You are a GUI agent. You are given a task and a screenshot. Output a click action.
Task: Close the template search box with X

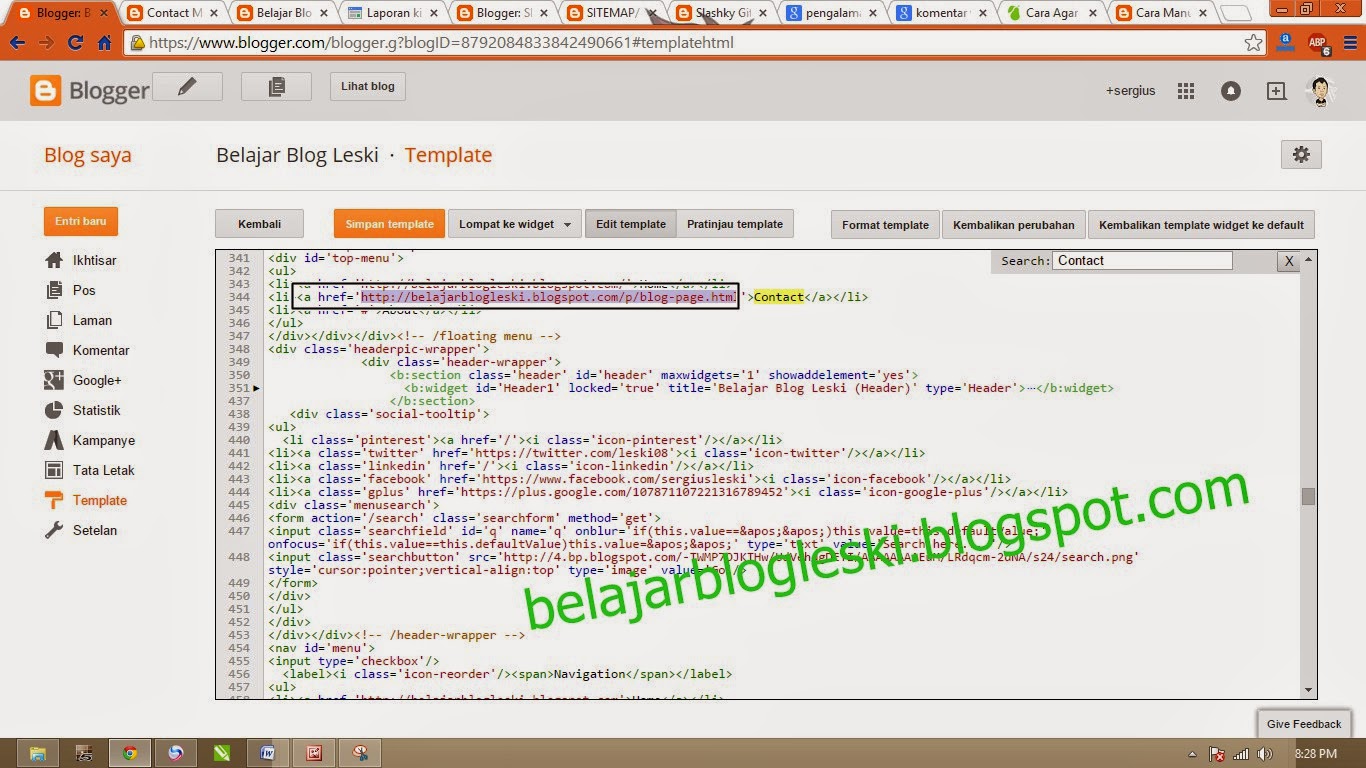click(1289, 261)
